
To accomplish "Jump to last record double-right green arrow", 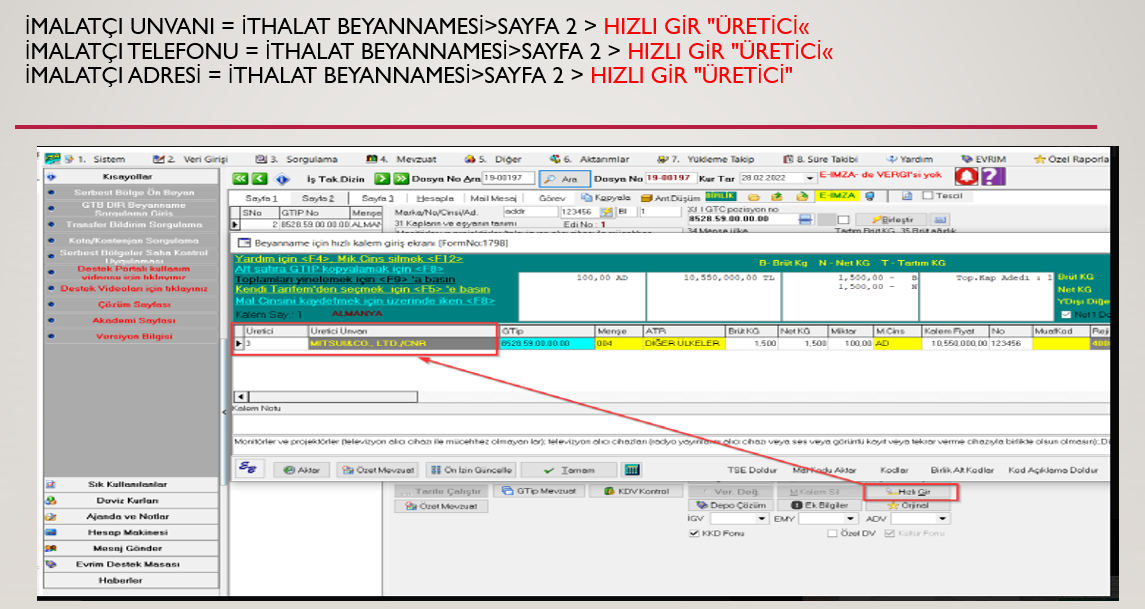I will (x=401, y=178).
